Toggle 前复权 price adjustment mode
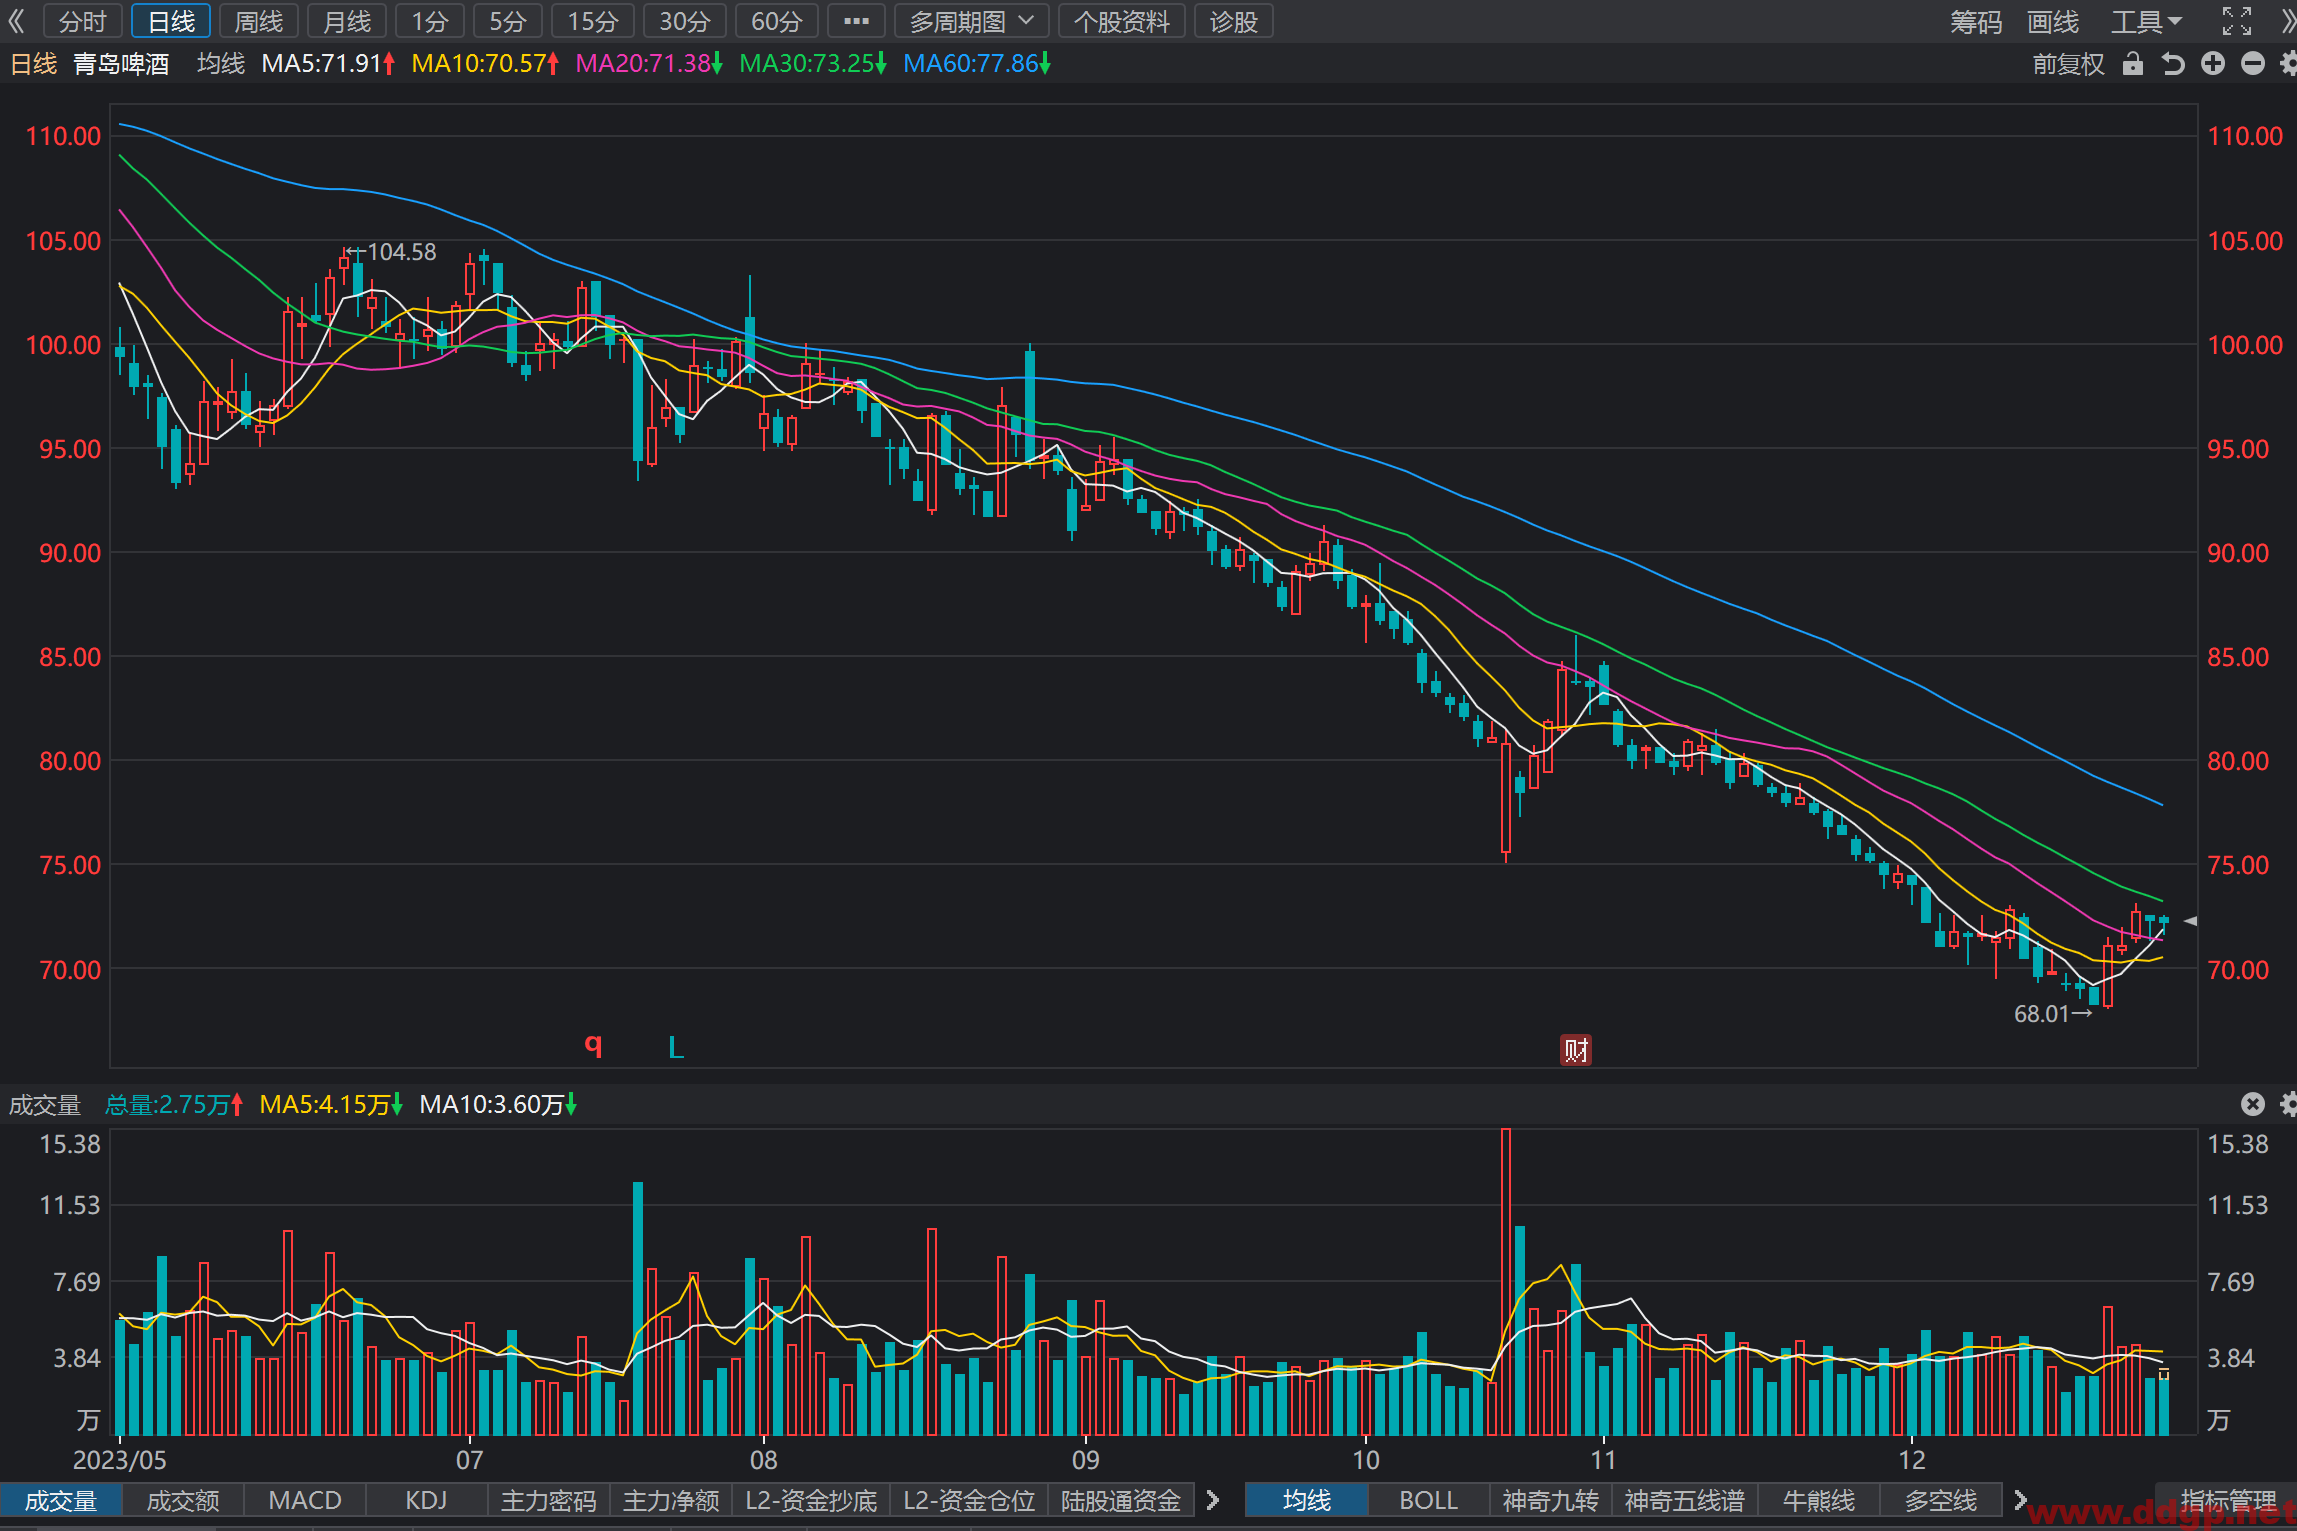 tap(2068, 64)
